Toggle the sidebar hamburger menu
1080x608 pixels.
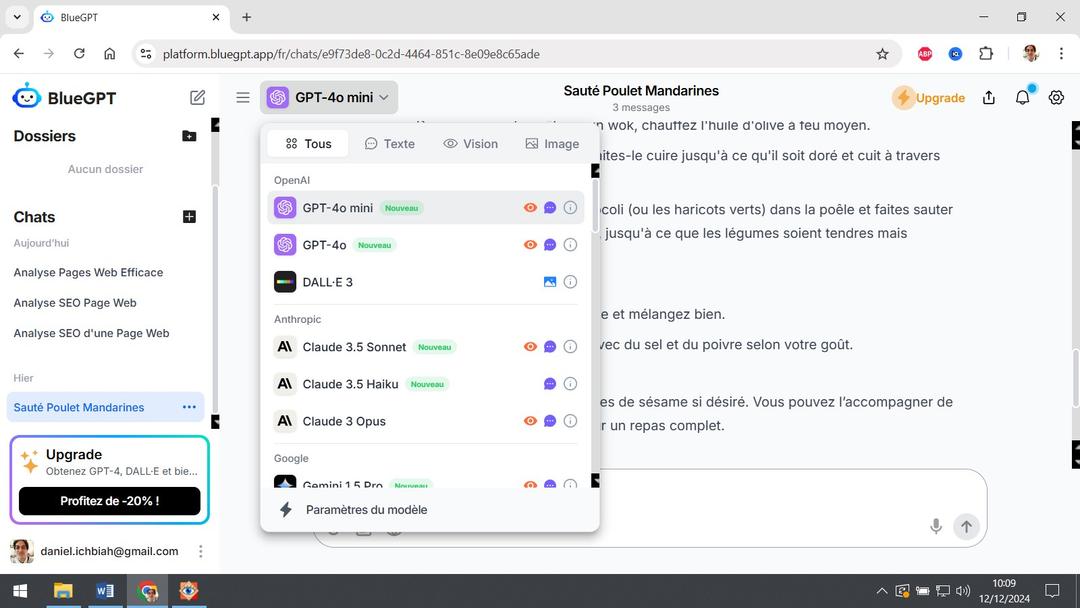[242, 98]
